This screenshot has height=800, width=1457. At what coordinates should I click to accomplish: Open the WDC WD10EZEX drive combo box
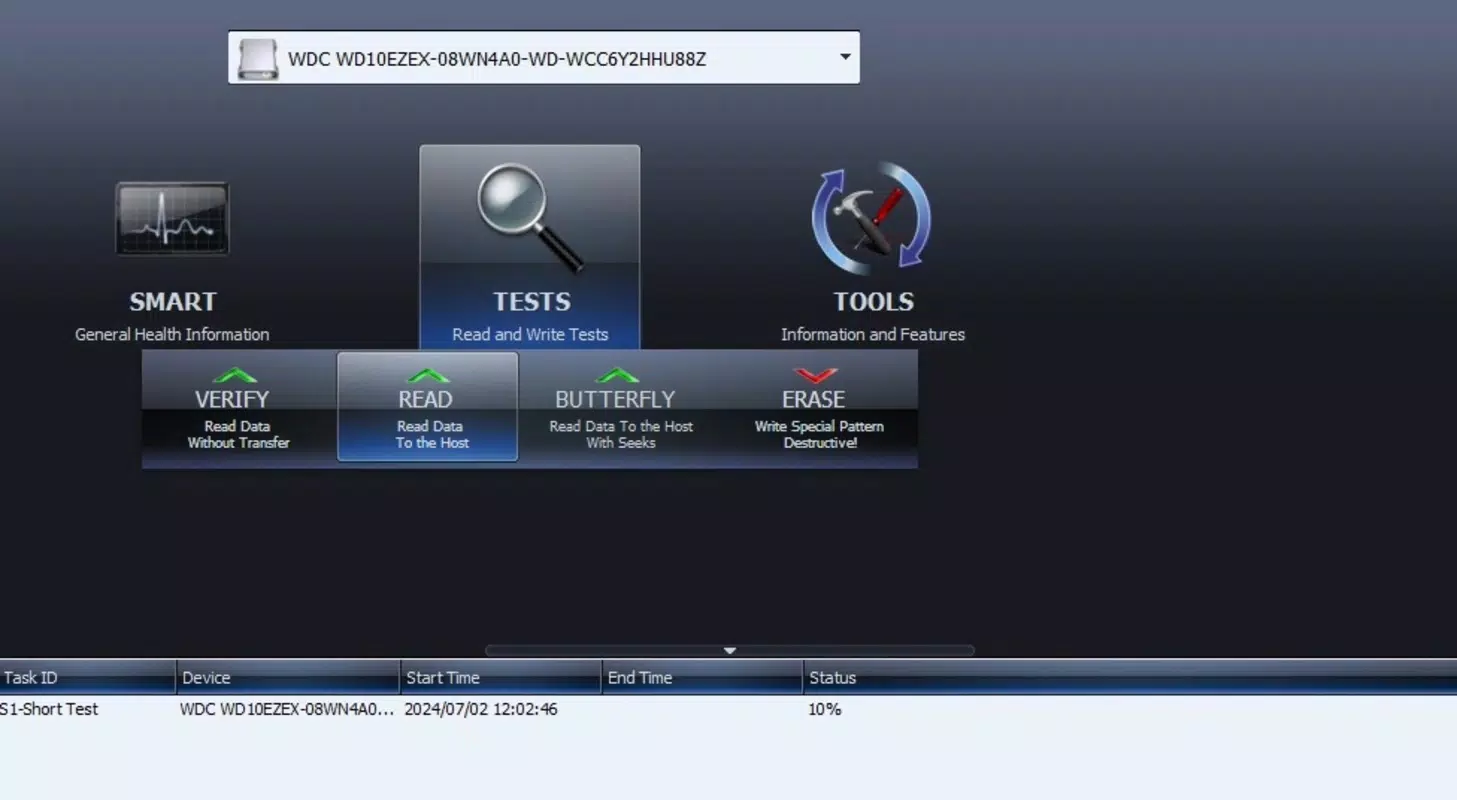(x=544, y=58)
